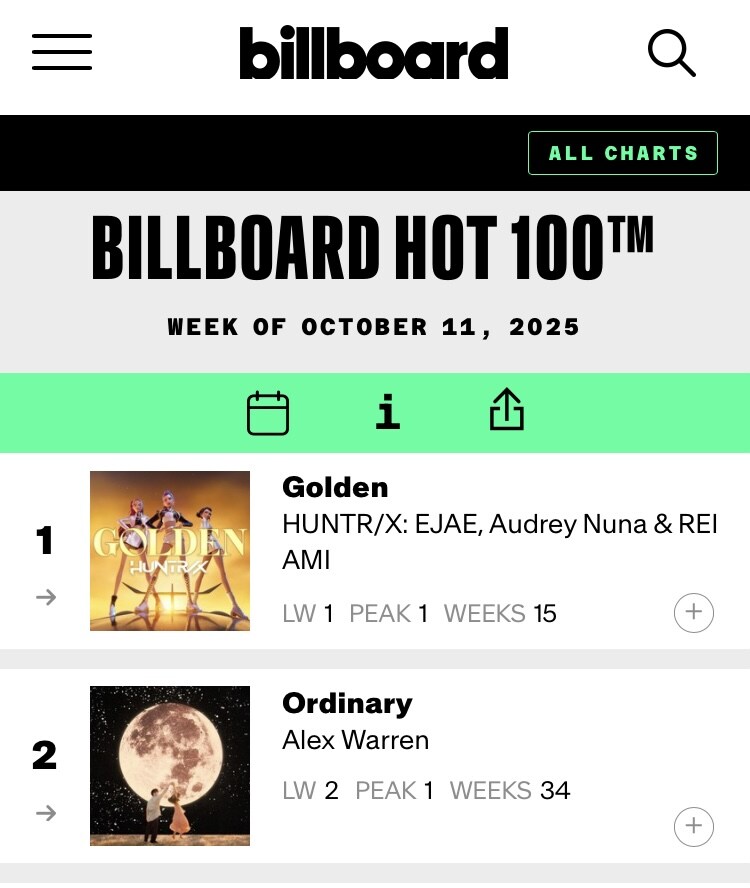Click the number 2 rank position
Image resolution: width=750 pixels, height=888 pixels.
pos(45,756)
